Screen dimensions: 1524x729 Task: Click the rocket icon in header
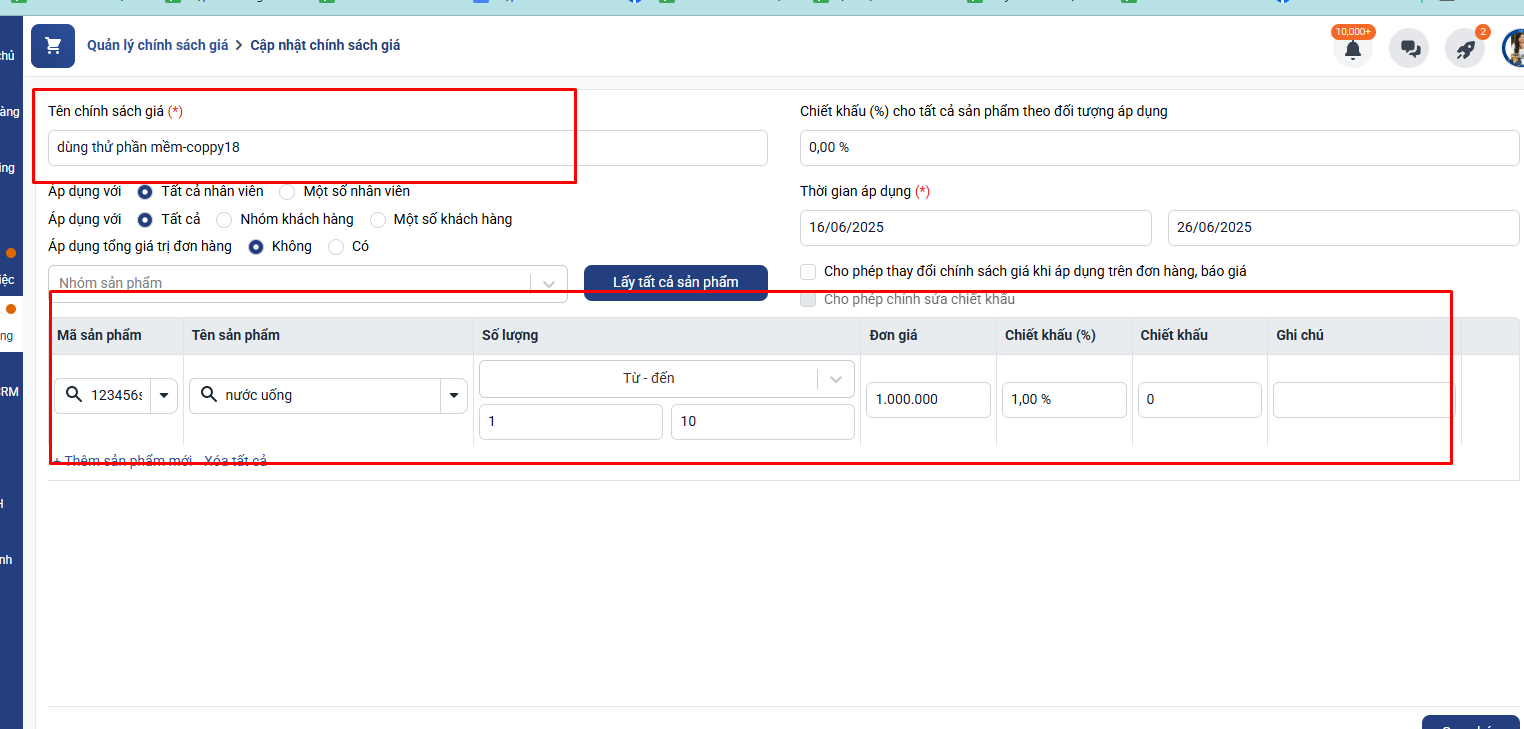pos(1465,49)
